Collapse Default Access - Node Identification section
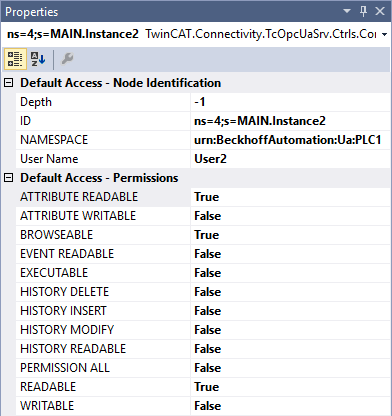The width and height of the screenshot is (392, 416). tap(9, 83)
